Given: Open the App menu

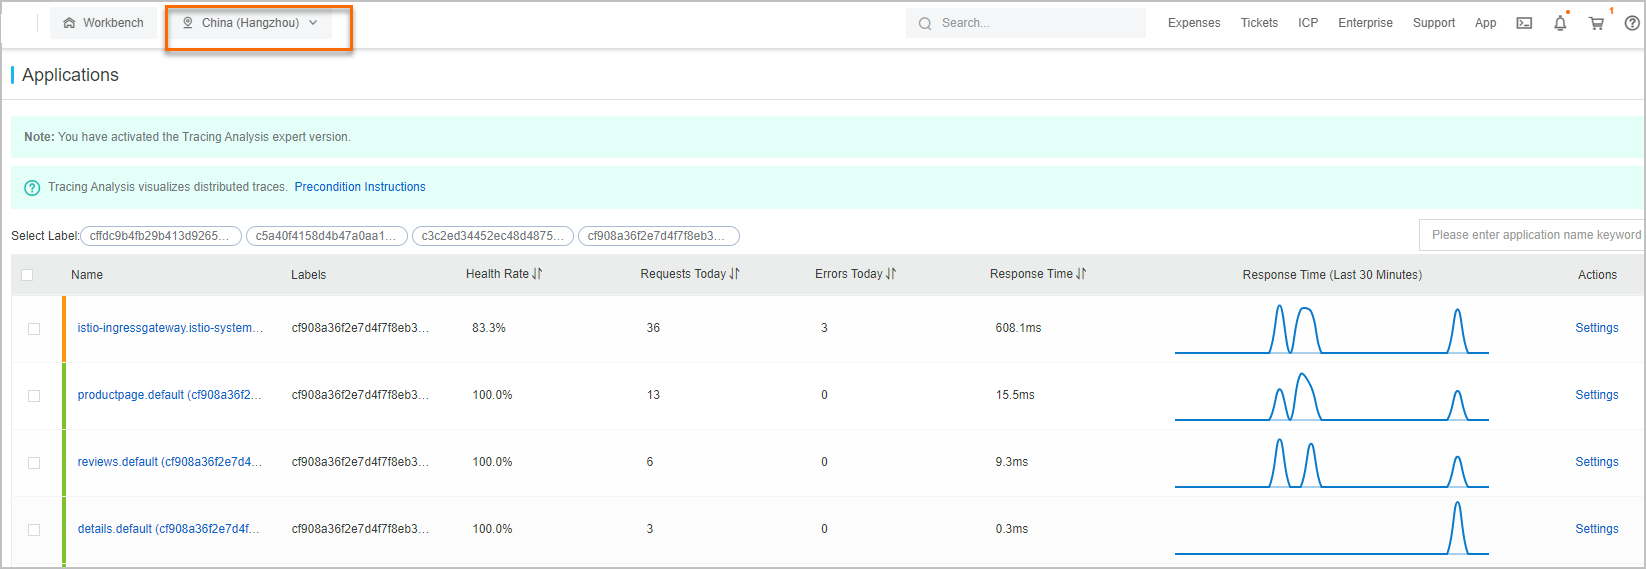Looking at the screenshot, I should click(x=1486, y=23).
